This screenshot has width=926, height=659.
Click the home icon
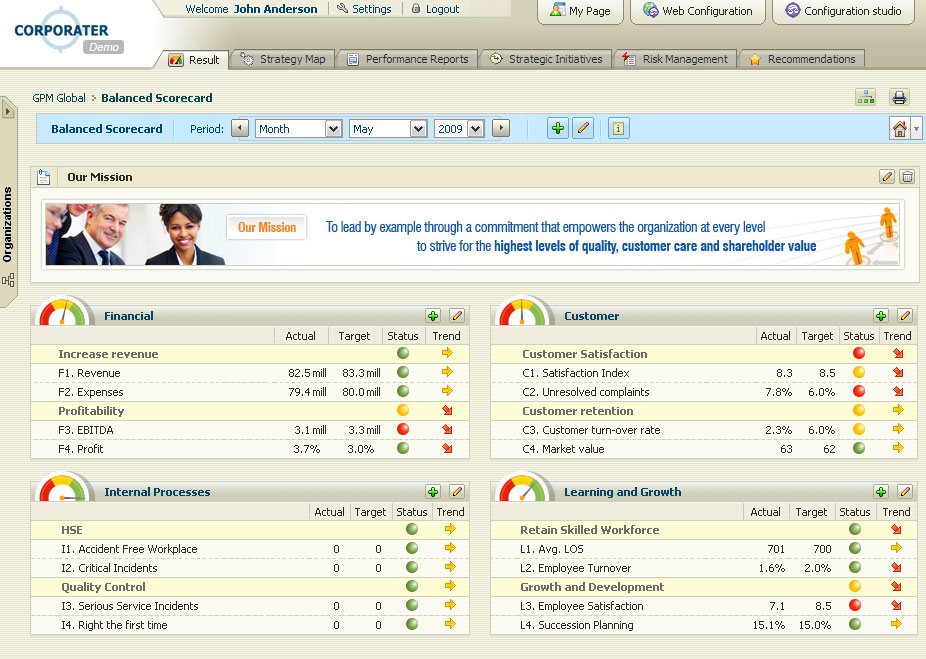point(899,128)
